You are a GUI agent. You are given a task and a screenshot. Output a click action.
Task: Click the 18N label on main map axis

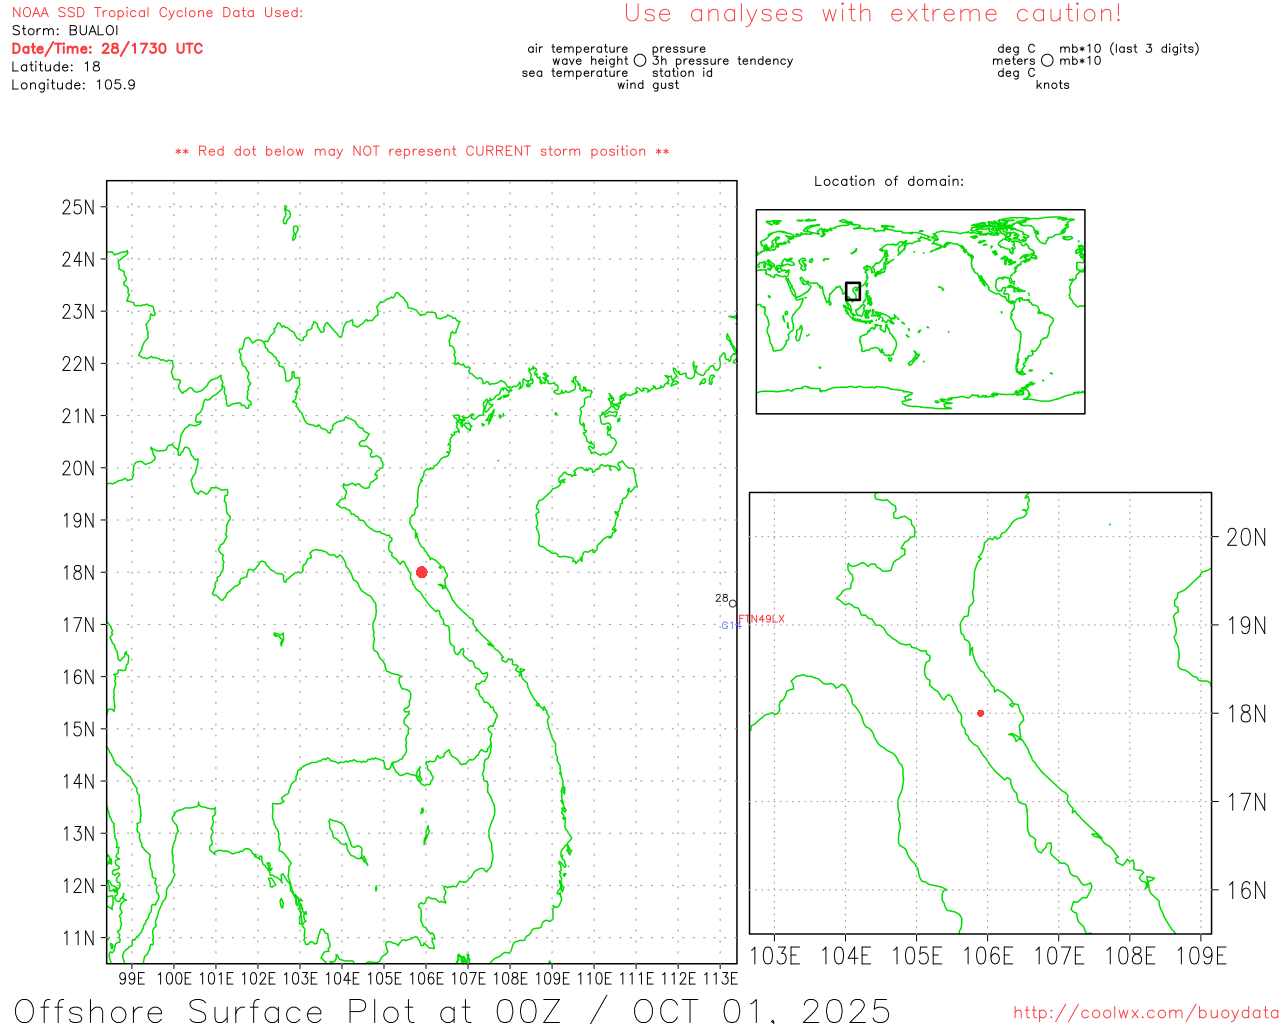click(x=78, y=573)
